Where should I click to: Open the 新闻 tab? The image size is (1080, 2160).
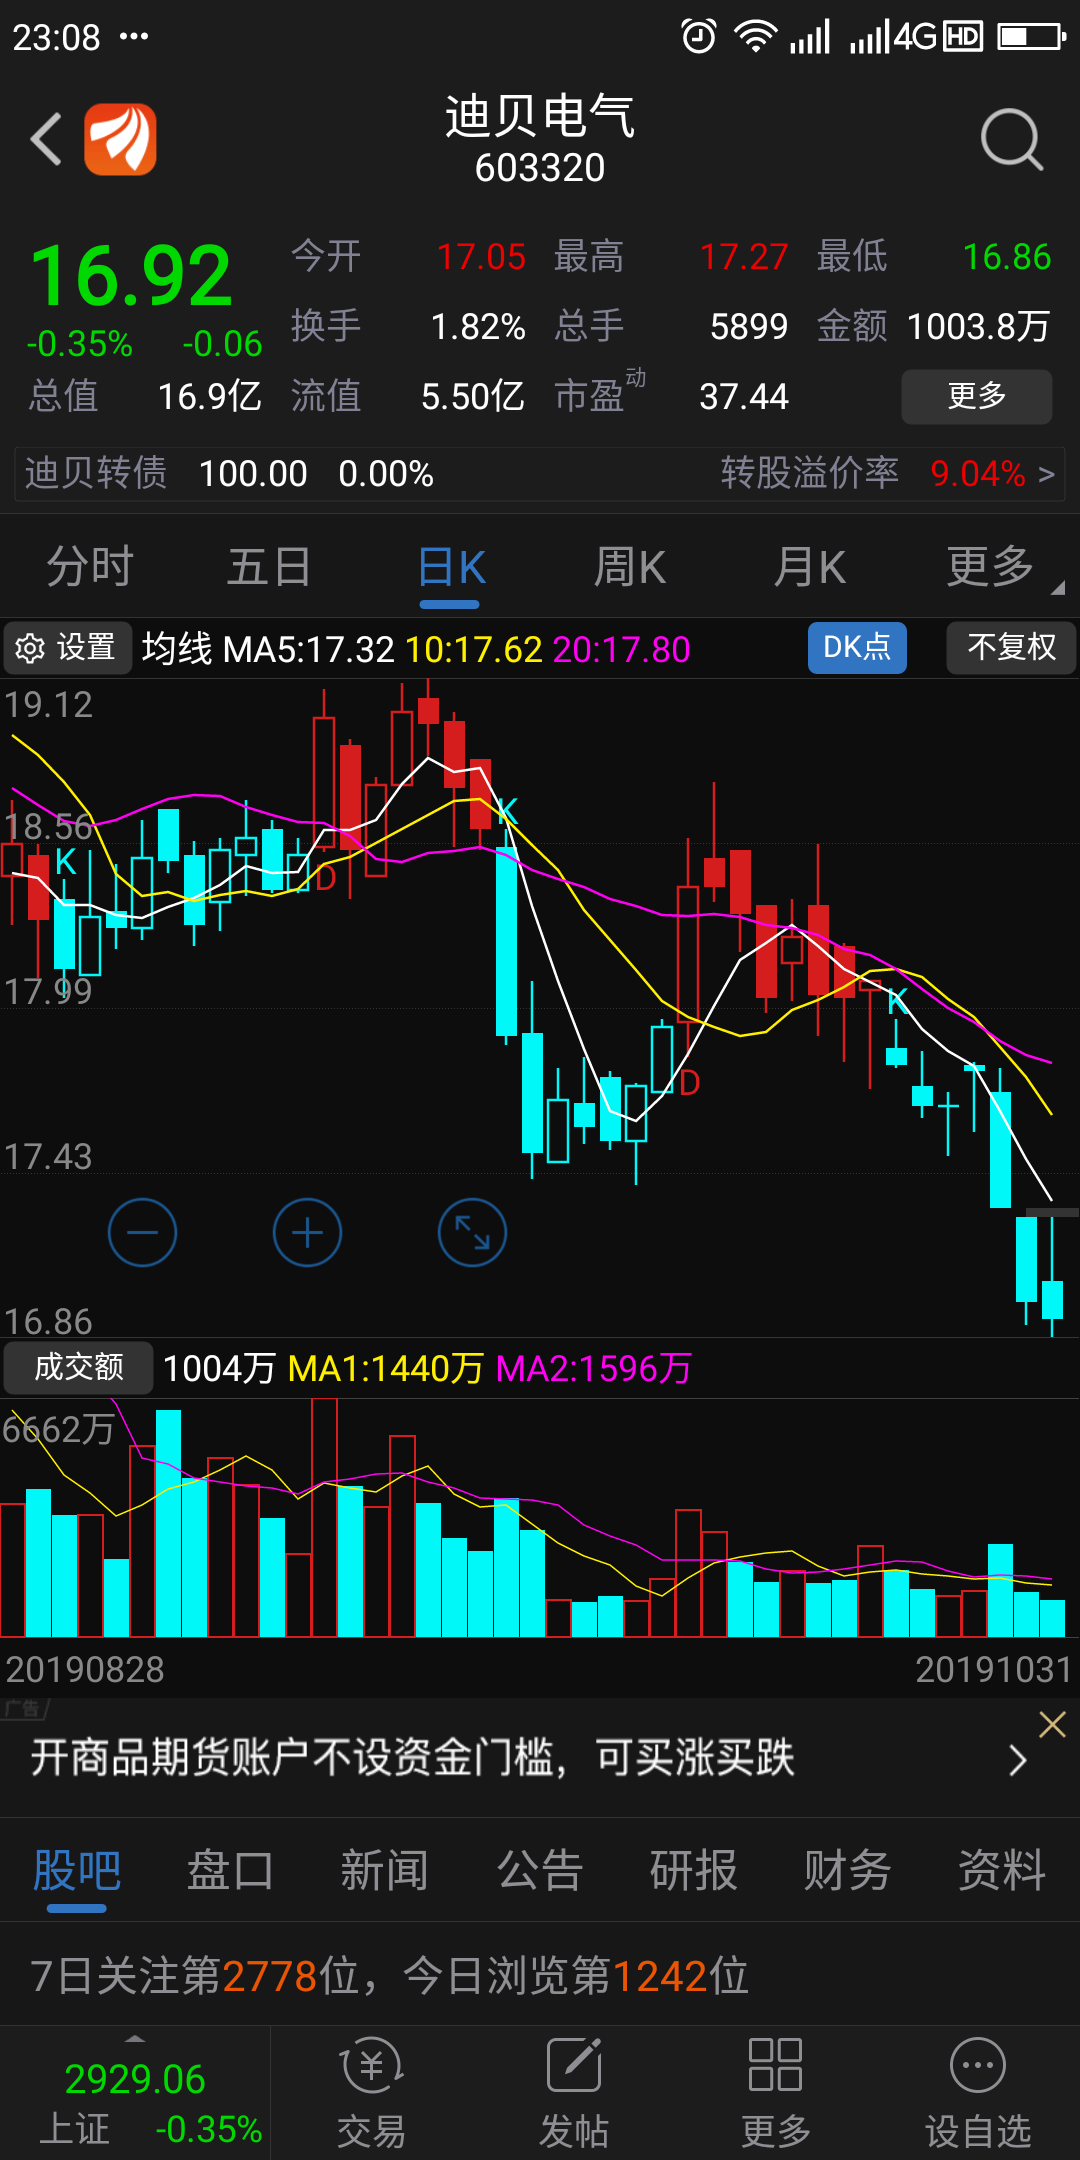click(x=384, y=1871)
